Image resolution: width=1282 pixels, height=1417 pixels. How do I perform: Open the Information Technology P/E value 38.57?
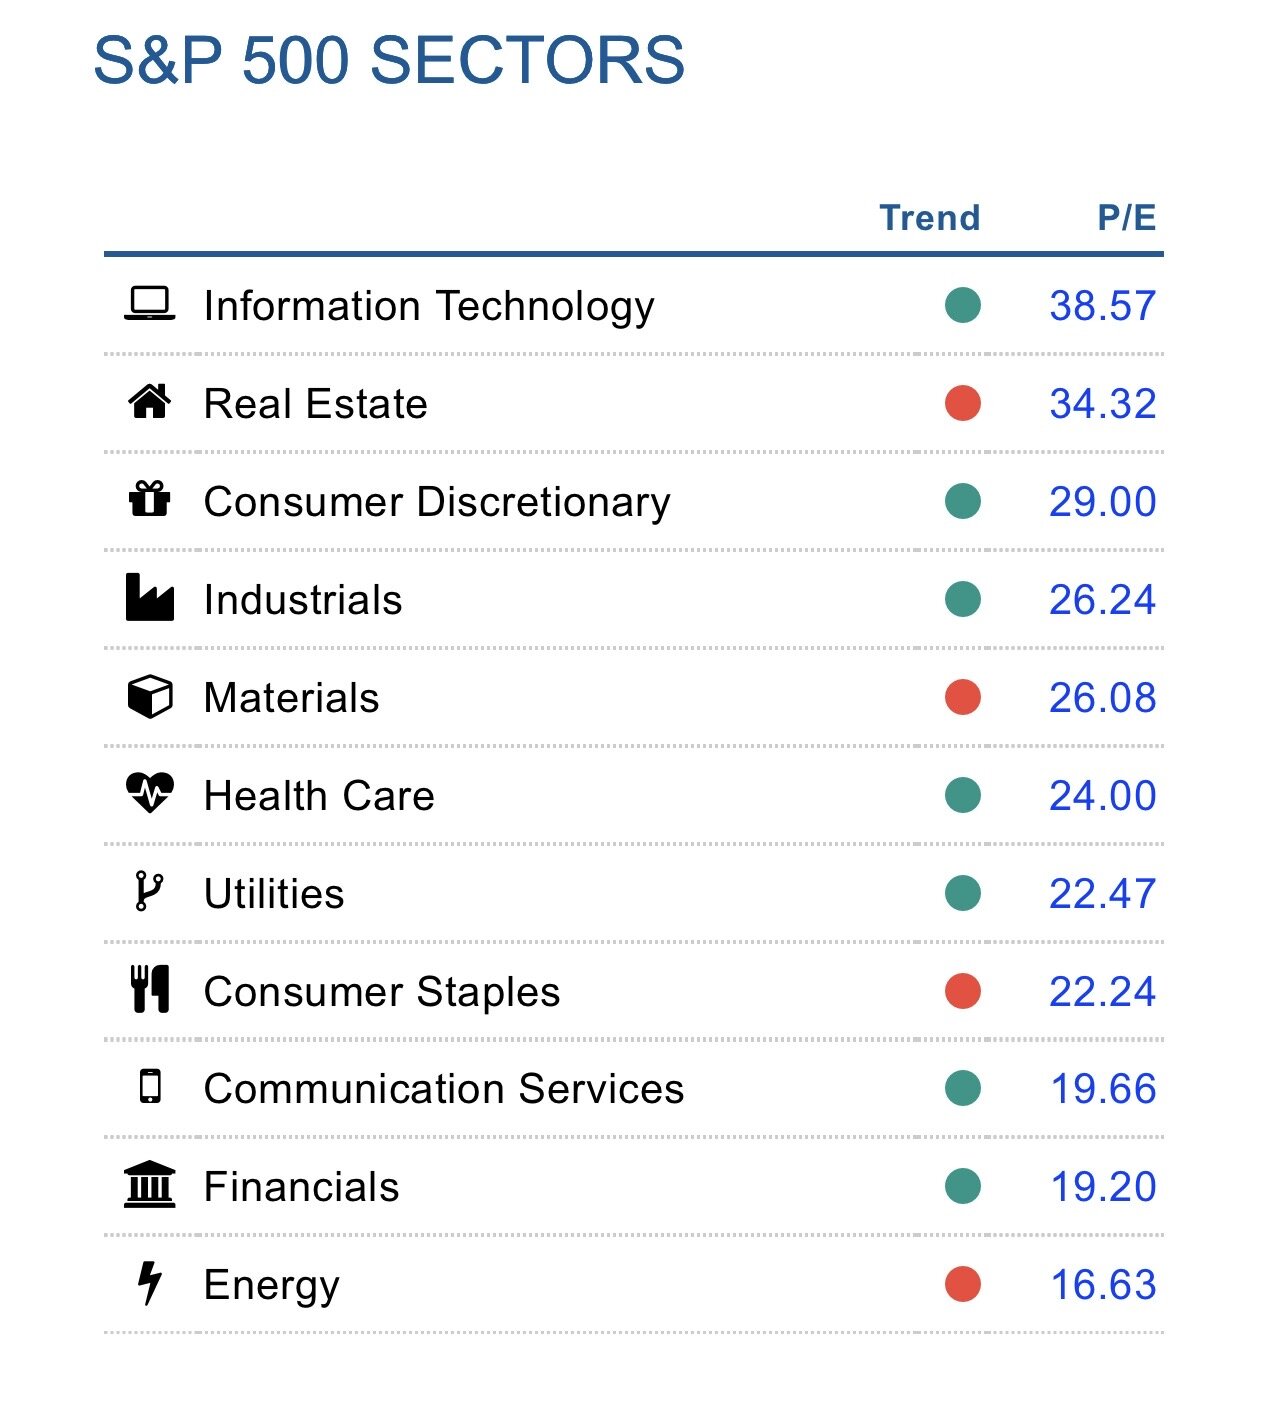[x=1102, y=306]
